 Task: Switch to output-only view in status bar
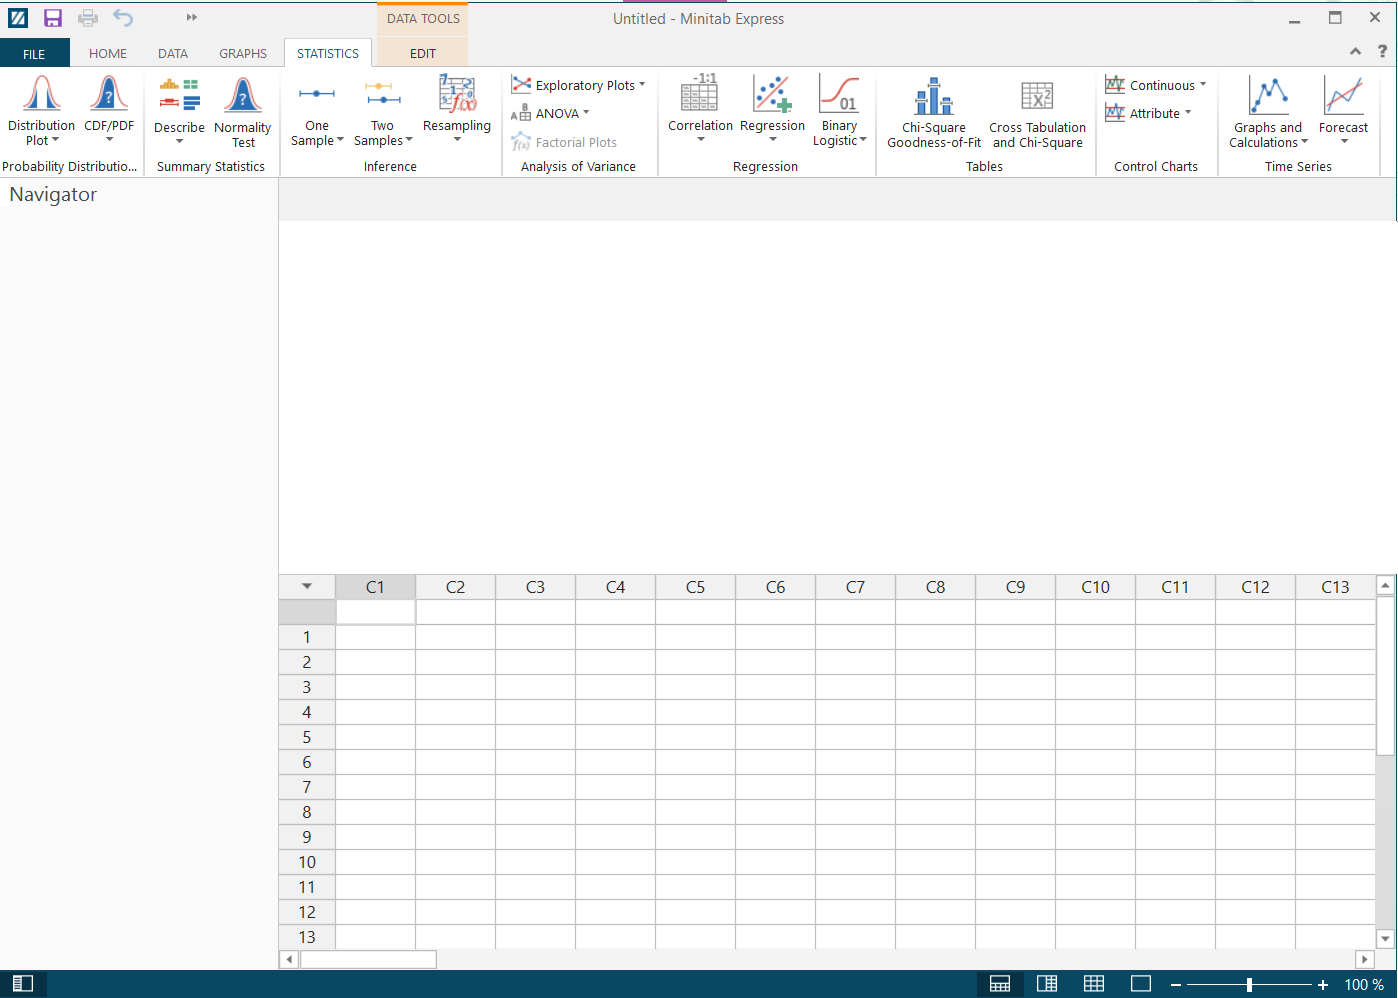1141,984
